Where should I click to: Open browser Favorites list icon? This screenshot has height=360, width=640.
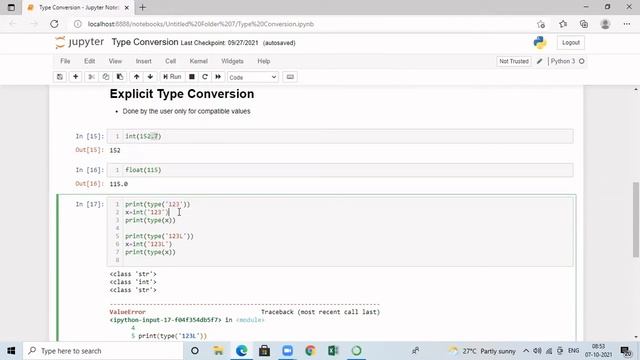click(x=563, y=24)
